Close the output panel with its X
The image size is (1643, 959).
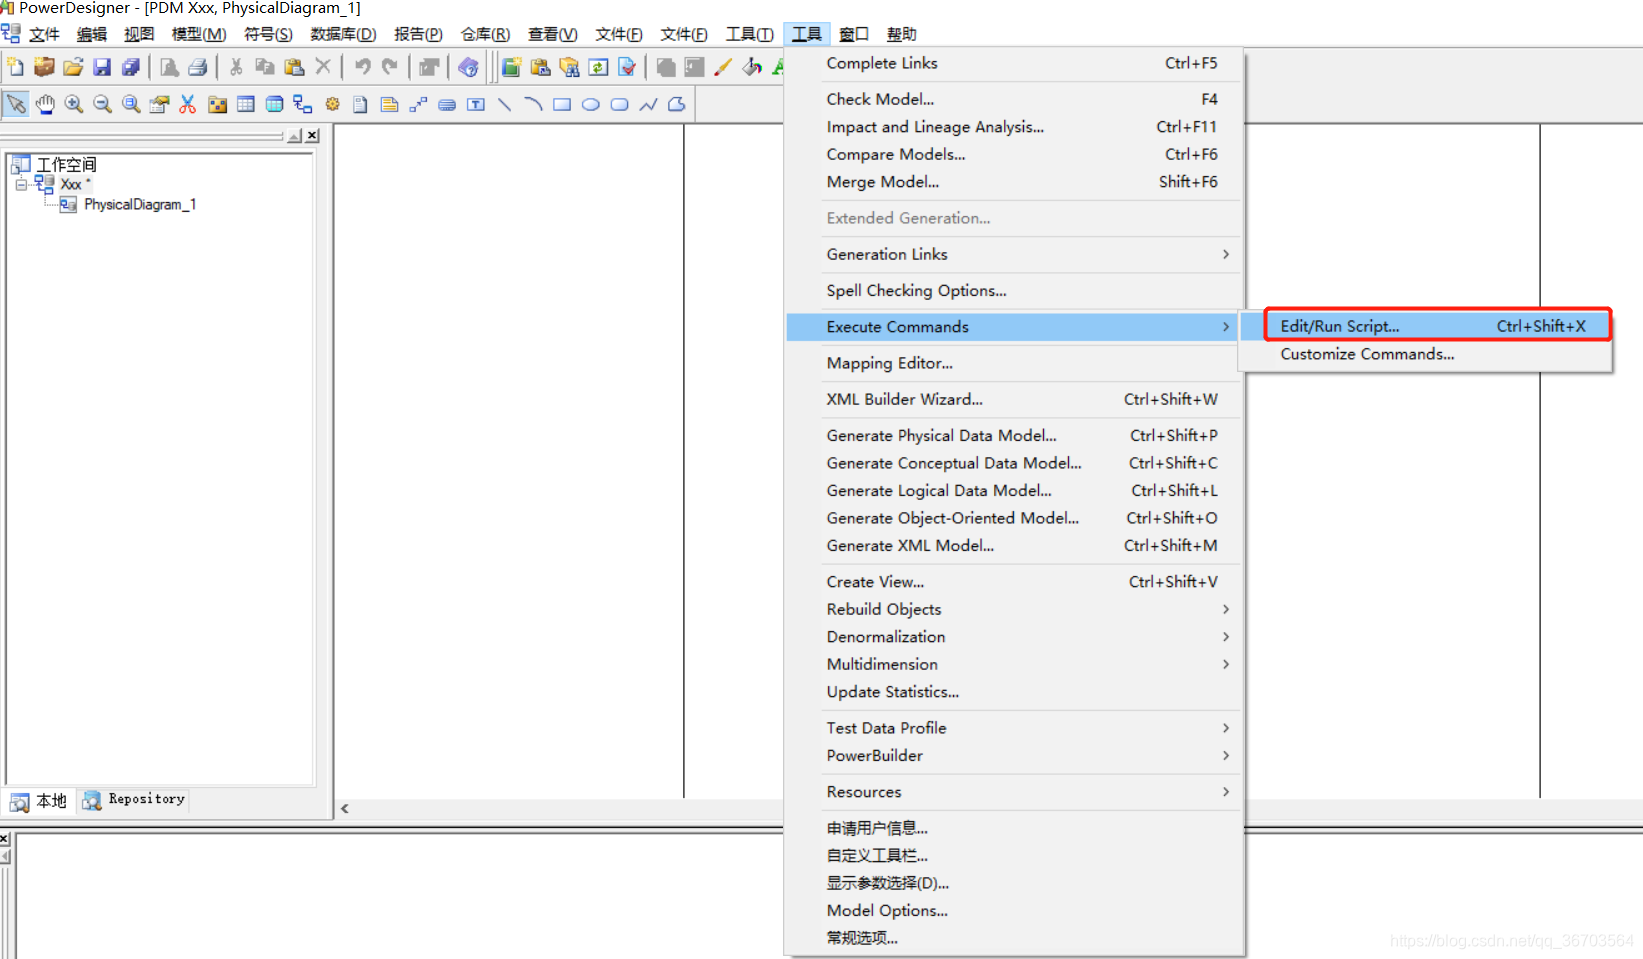tap(4, 838)
